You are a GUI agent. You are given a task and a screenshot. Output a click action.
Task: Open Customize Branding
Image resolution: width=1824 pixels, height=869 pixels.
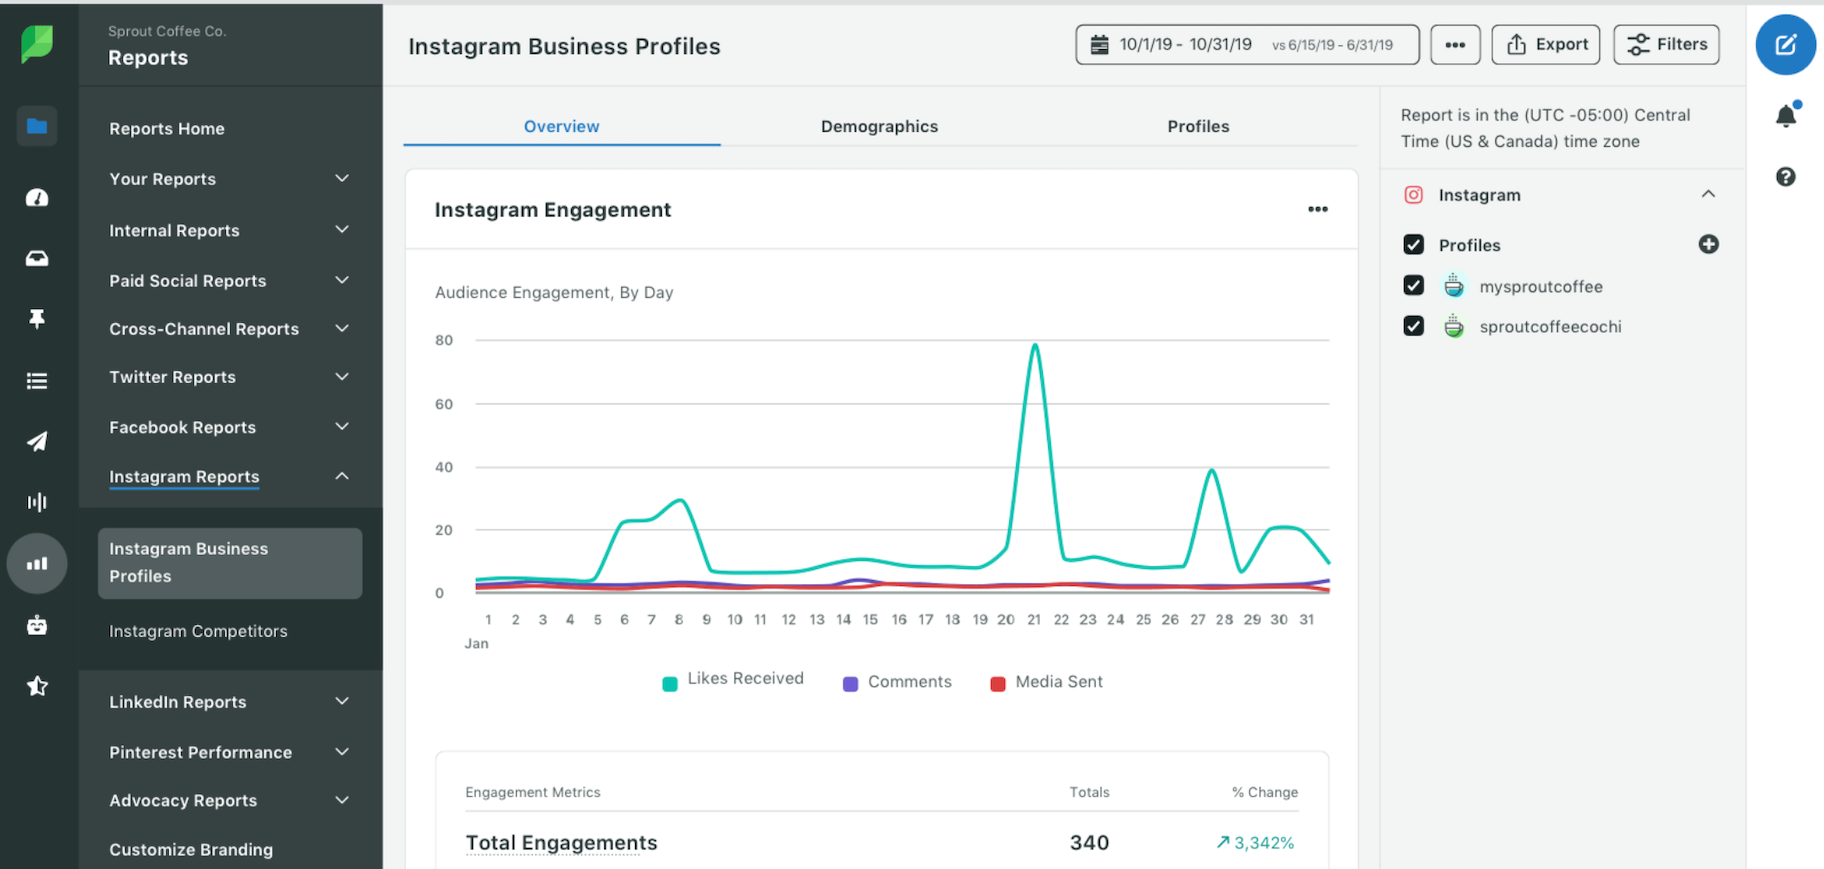(191, 849)
